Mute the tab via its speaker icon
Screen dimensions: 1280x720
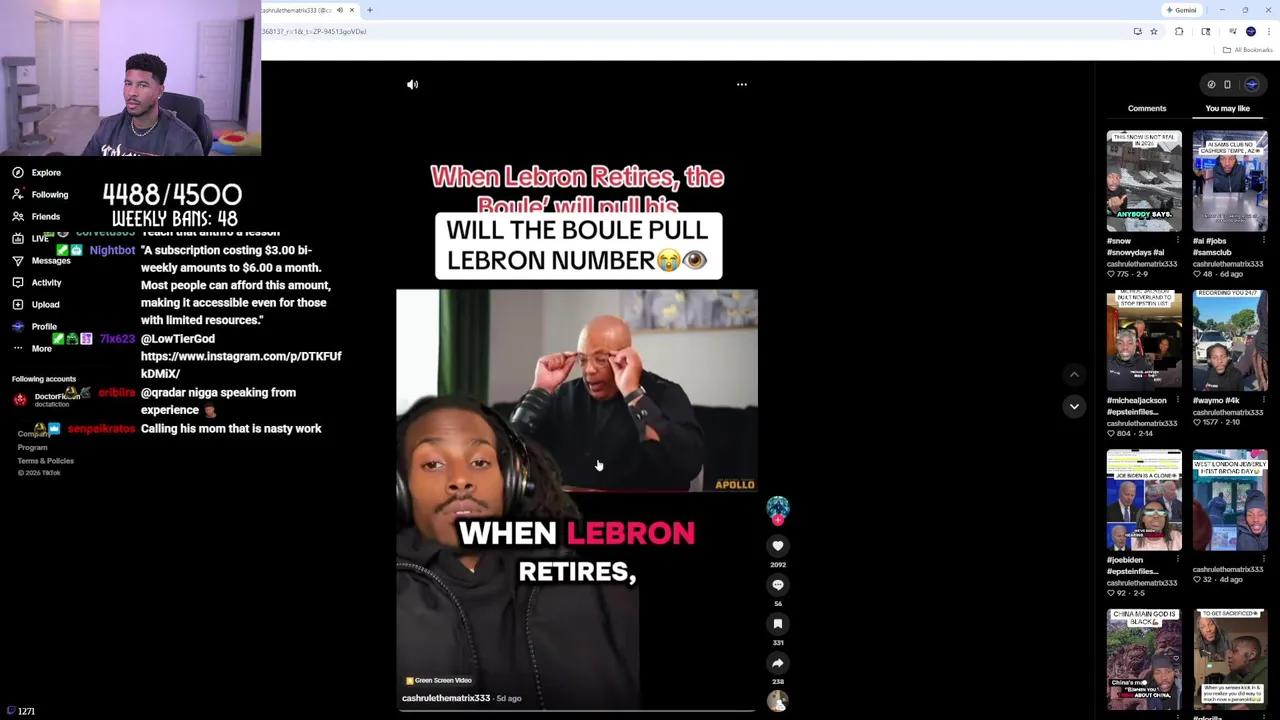[339, 10]
